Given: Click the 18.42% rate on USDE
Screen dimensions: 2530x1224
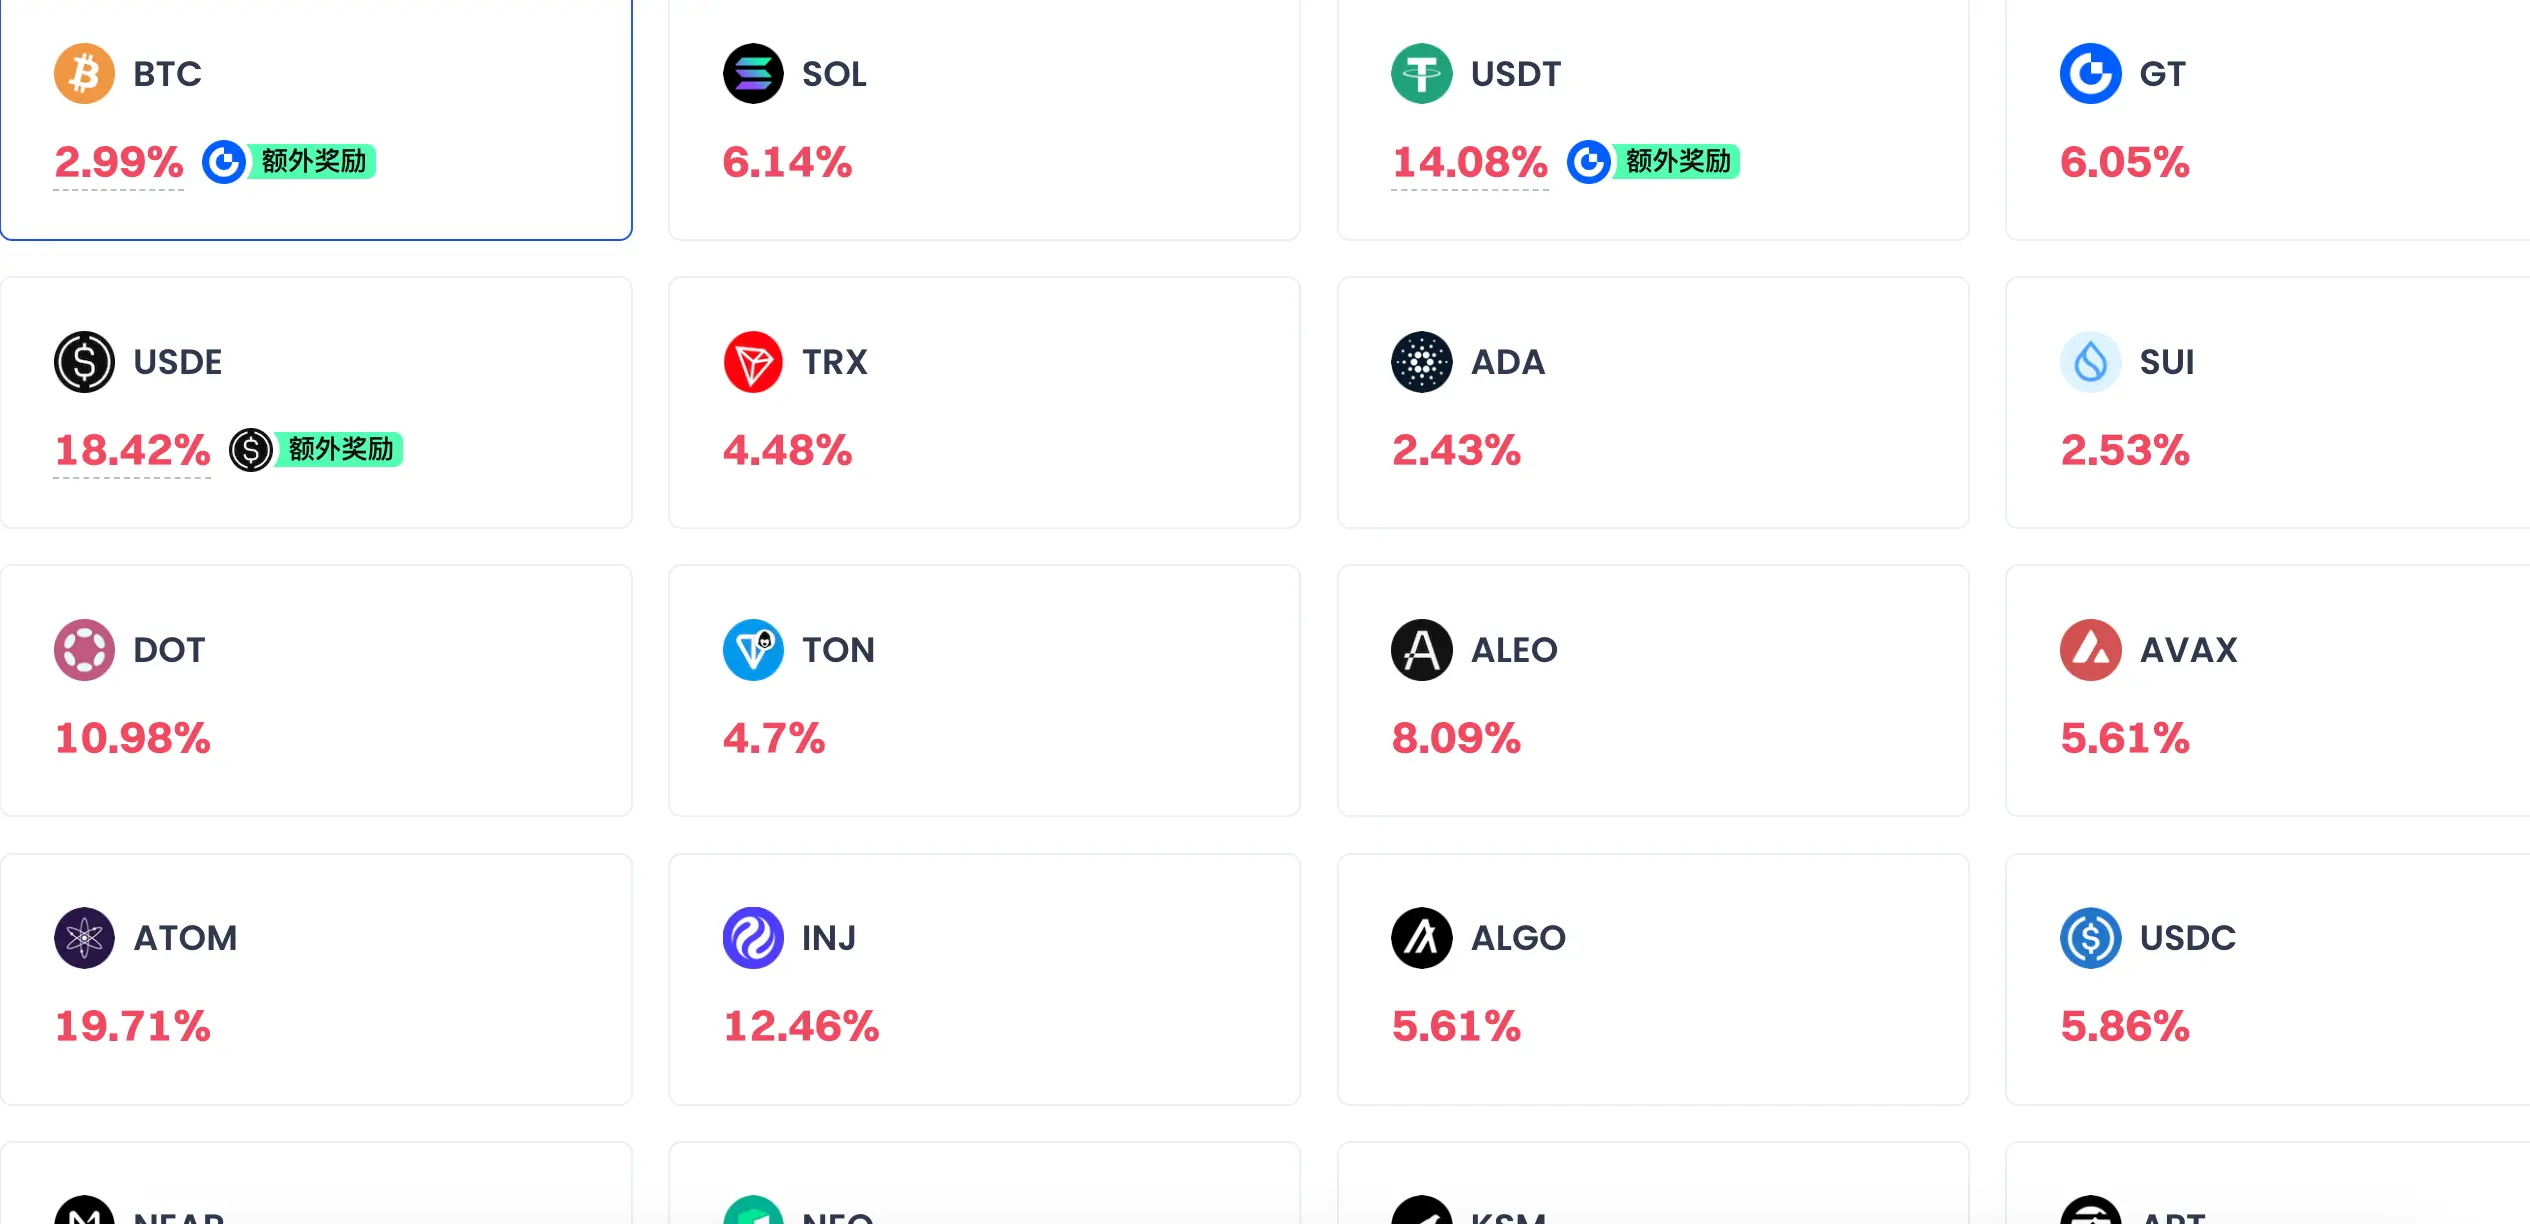Looking at the screenshot, I should (132, 450).
